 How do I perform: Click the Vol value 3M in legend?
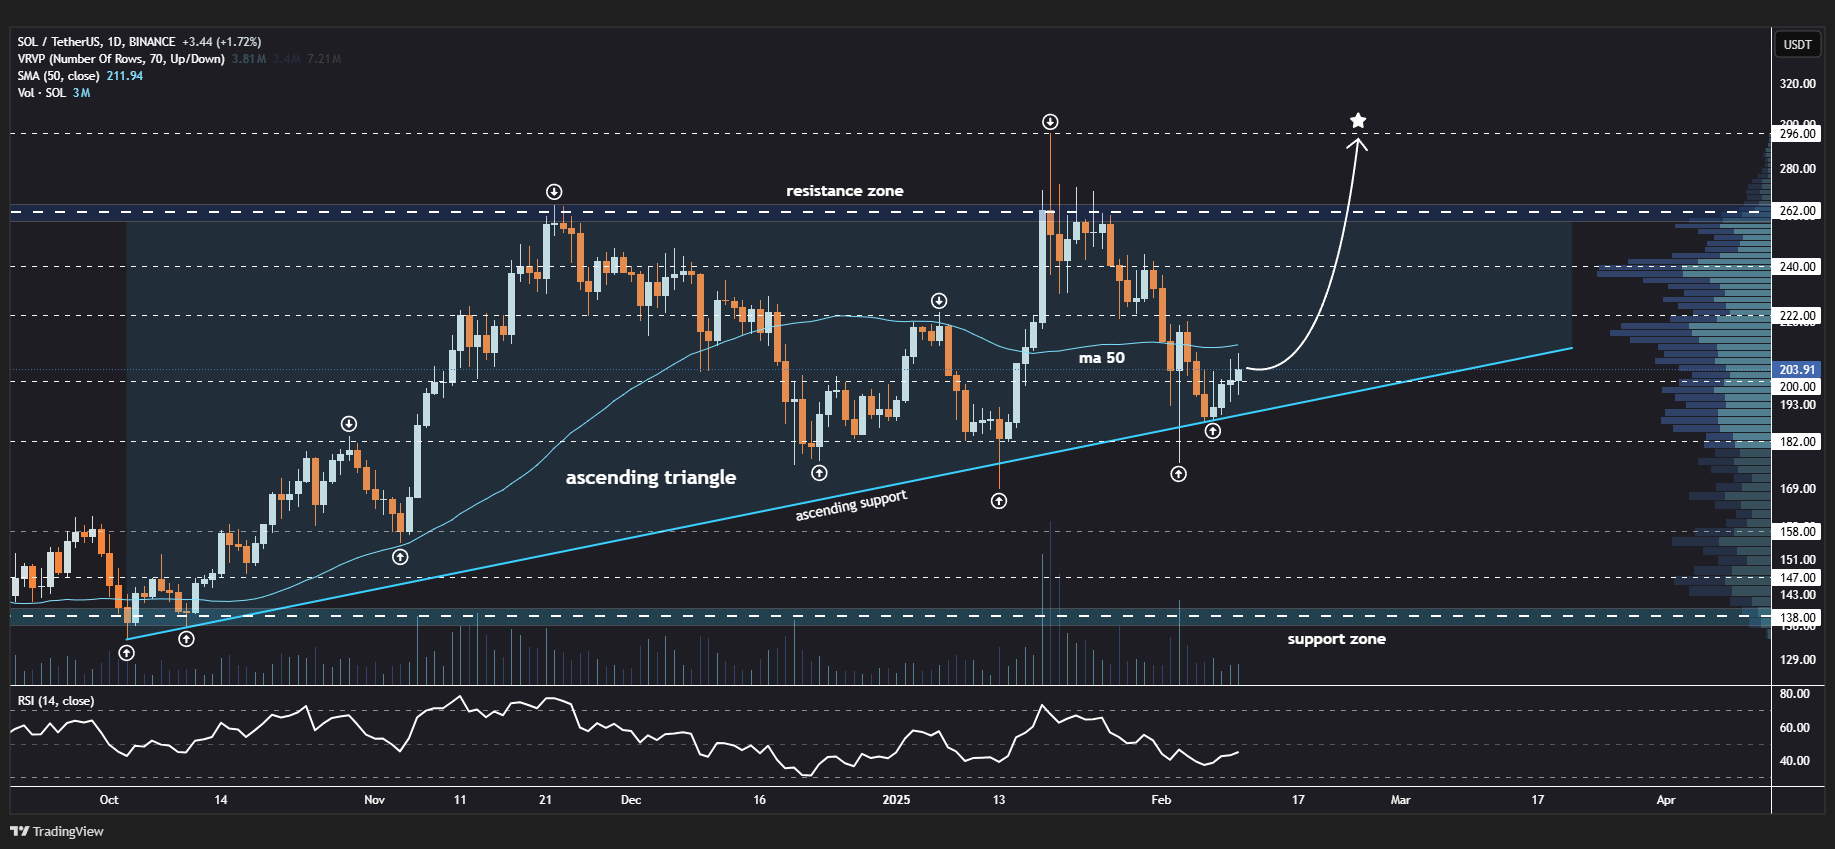(x=81, y=93)
